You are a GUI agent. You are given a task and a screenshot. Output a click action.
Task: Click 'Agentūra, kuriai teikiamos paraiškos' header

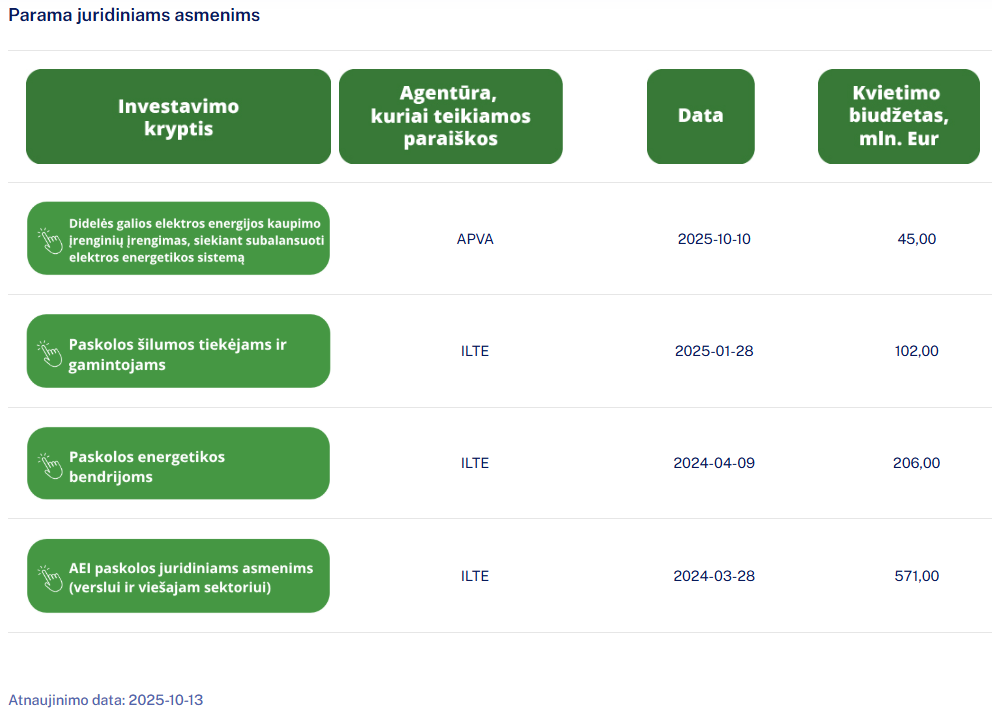tap(450, 117)
